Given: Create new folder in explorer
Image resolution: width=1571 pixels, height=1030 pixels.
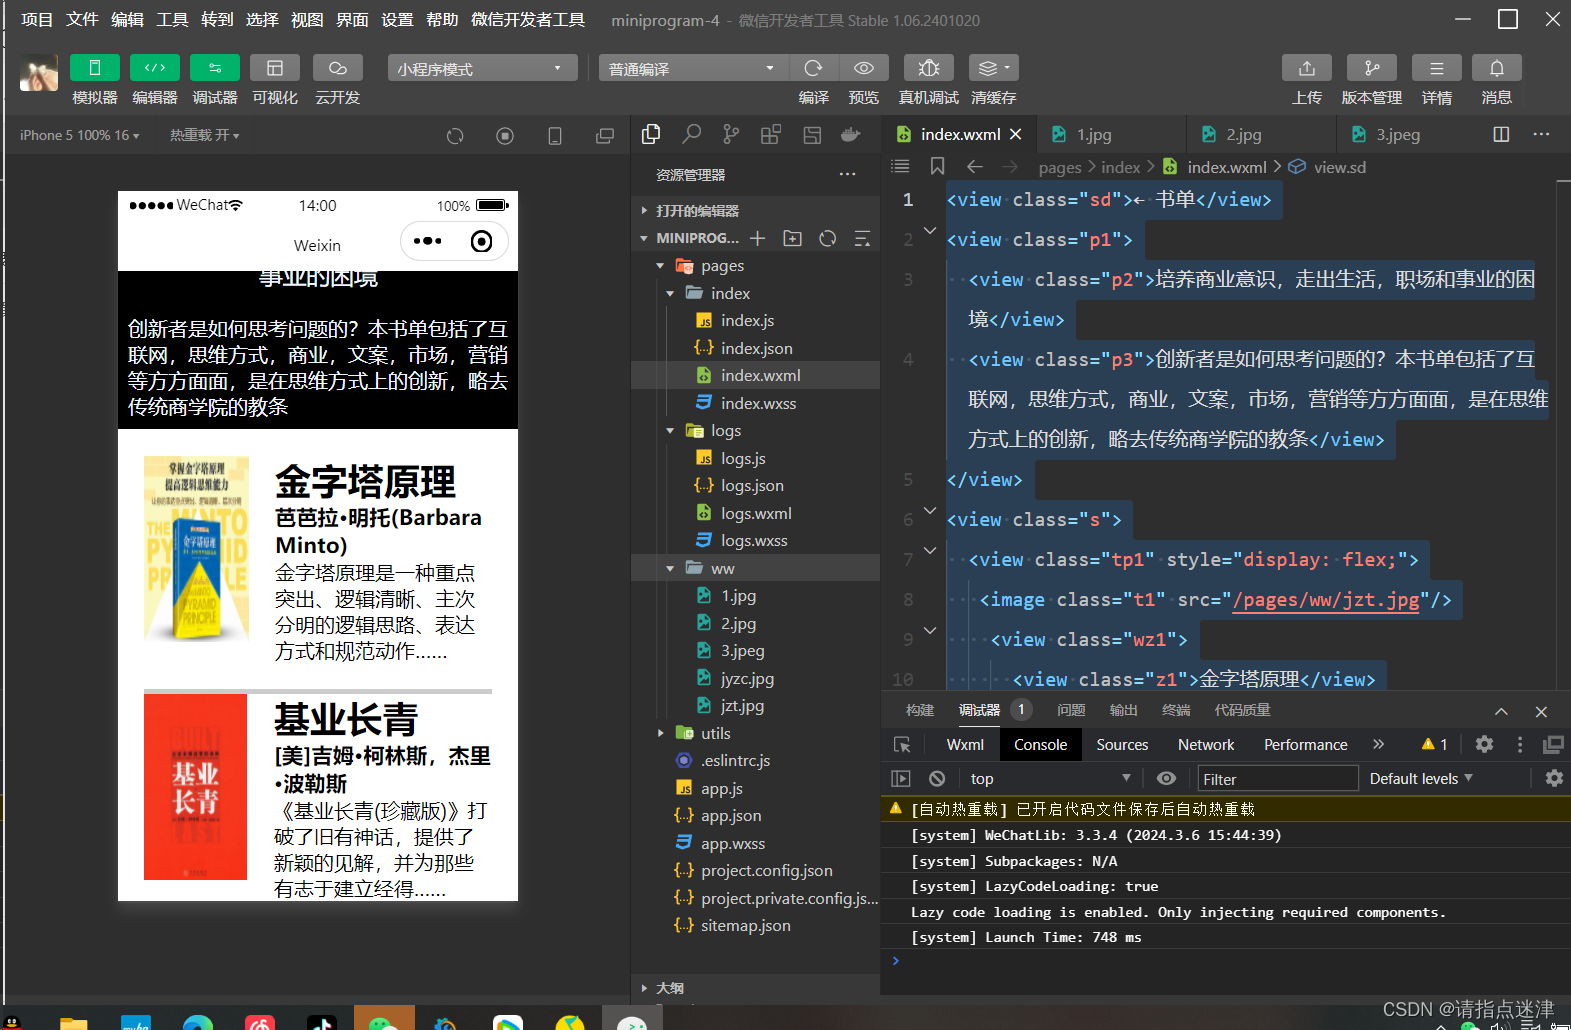Looking at the screenshot, I should pyautogui.click(x=793, y=238).
